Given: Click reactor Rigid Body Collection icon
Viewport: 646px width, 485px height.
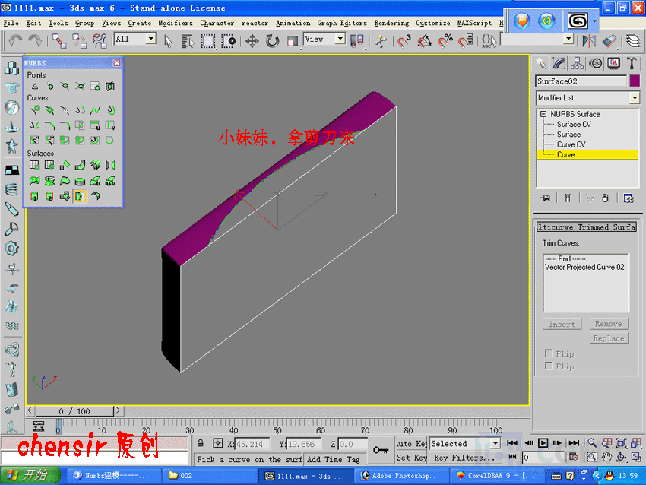Looking at the screenshot, I should 12,68.
